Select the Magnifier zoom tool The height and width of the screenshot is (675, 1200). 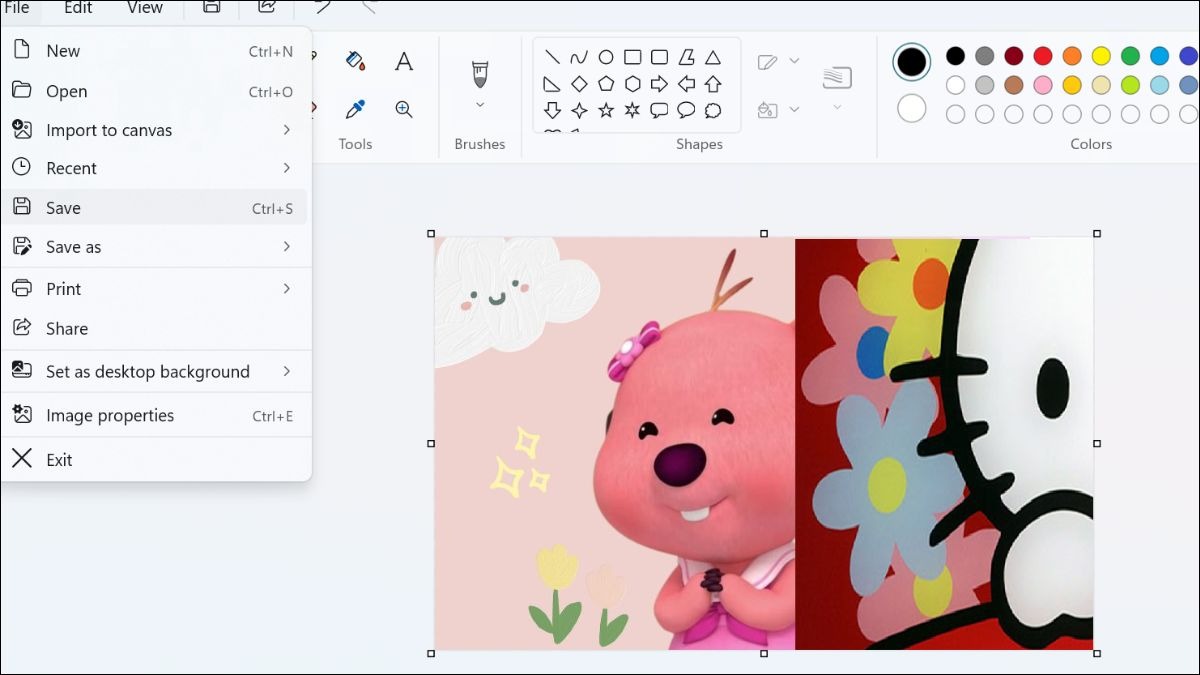tap(404, 109)
